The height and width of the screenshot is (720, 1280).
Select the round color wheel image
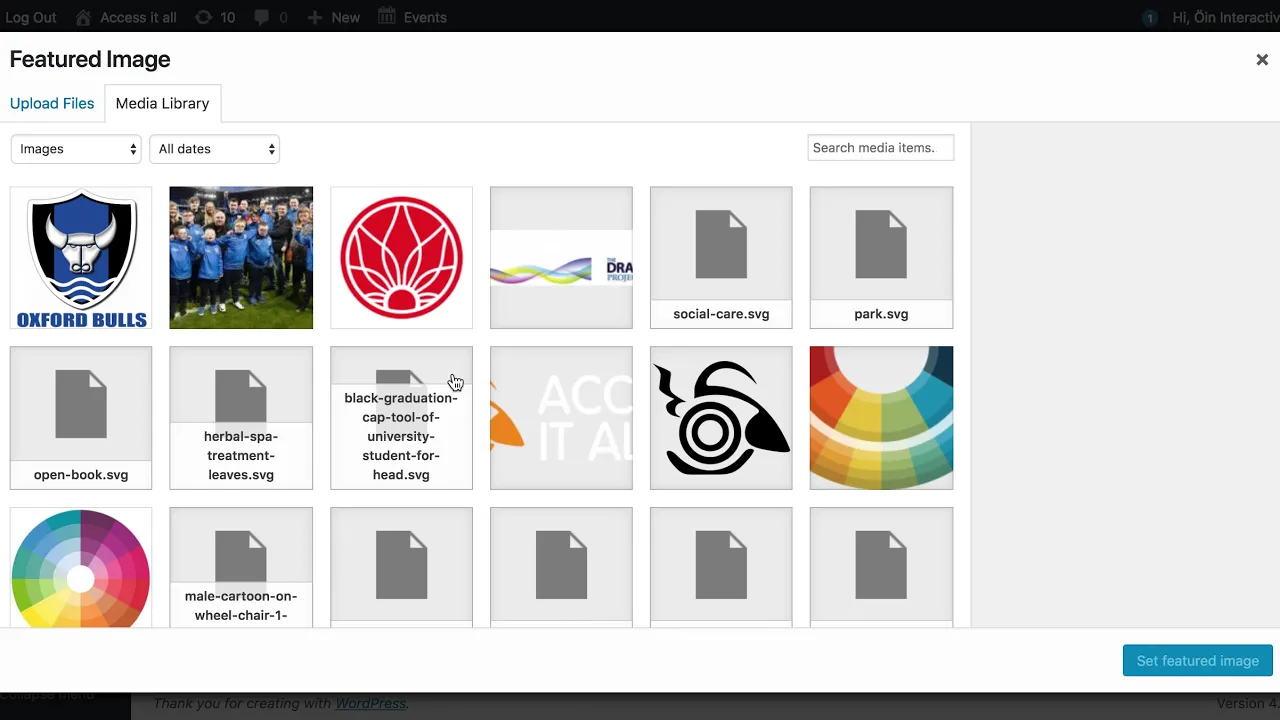click(81, 568)
